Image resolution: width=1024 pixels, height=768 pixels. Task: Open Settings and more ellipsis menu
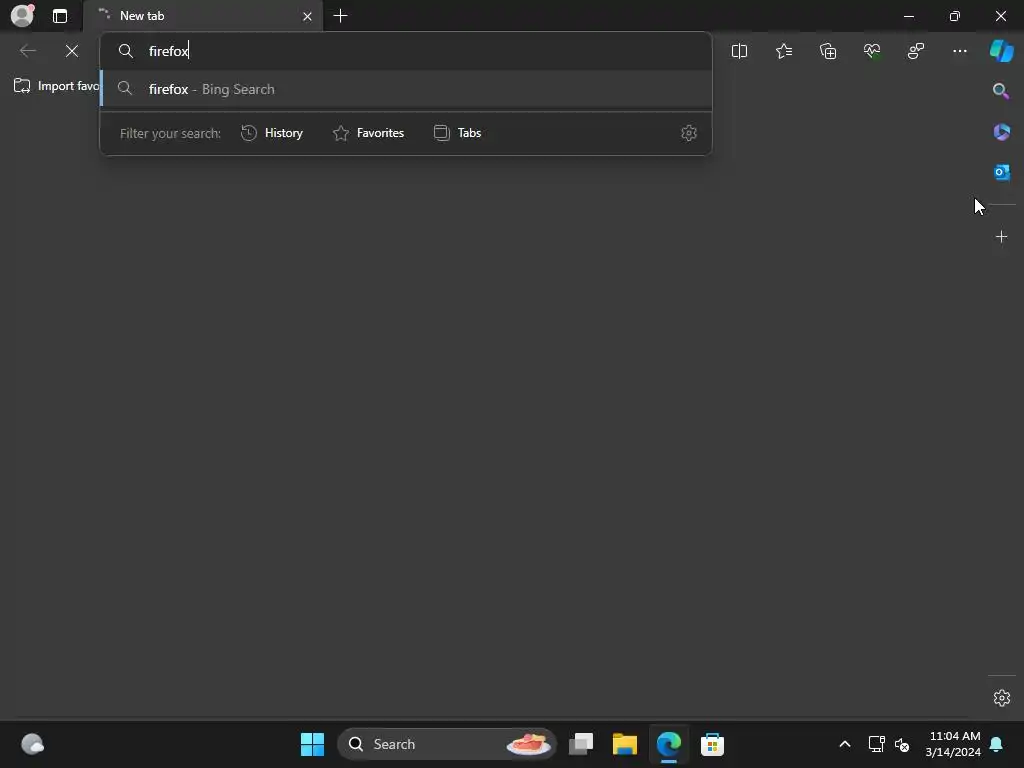click(x=960, y=51)
